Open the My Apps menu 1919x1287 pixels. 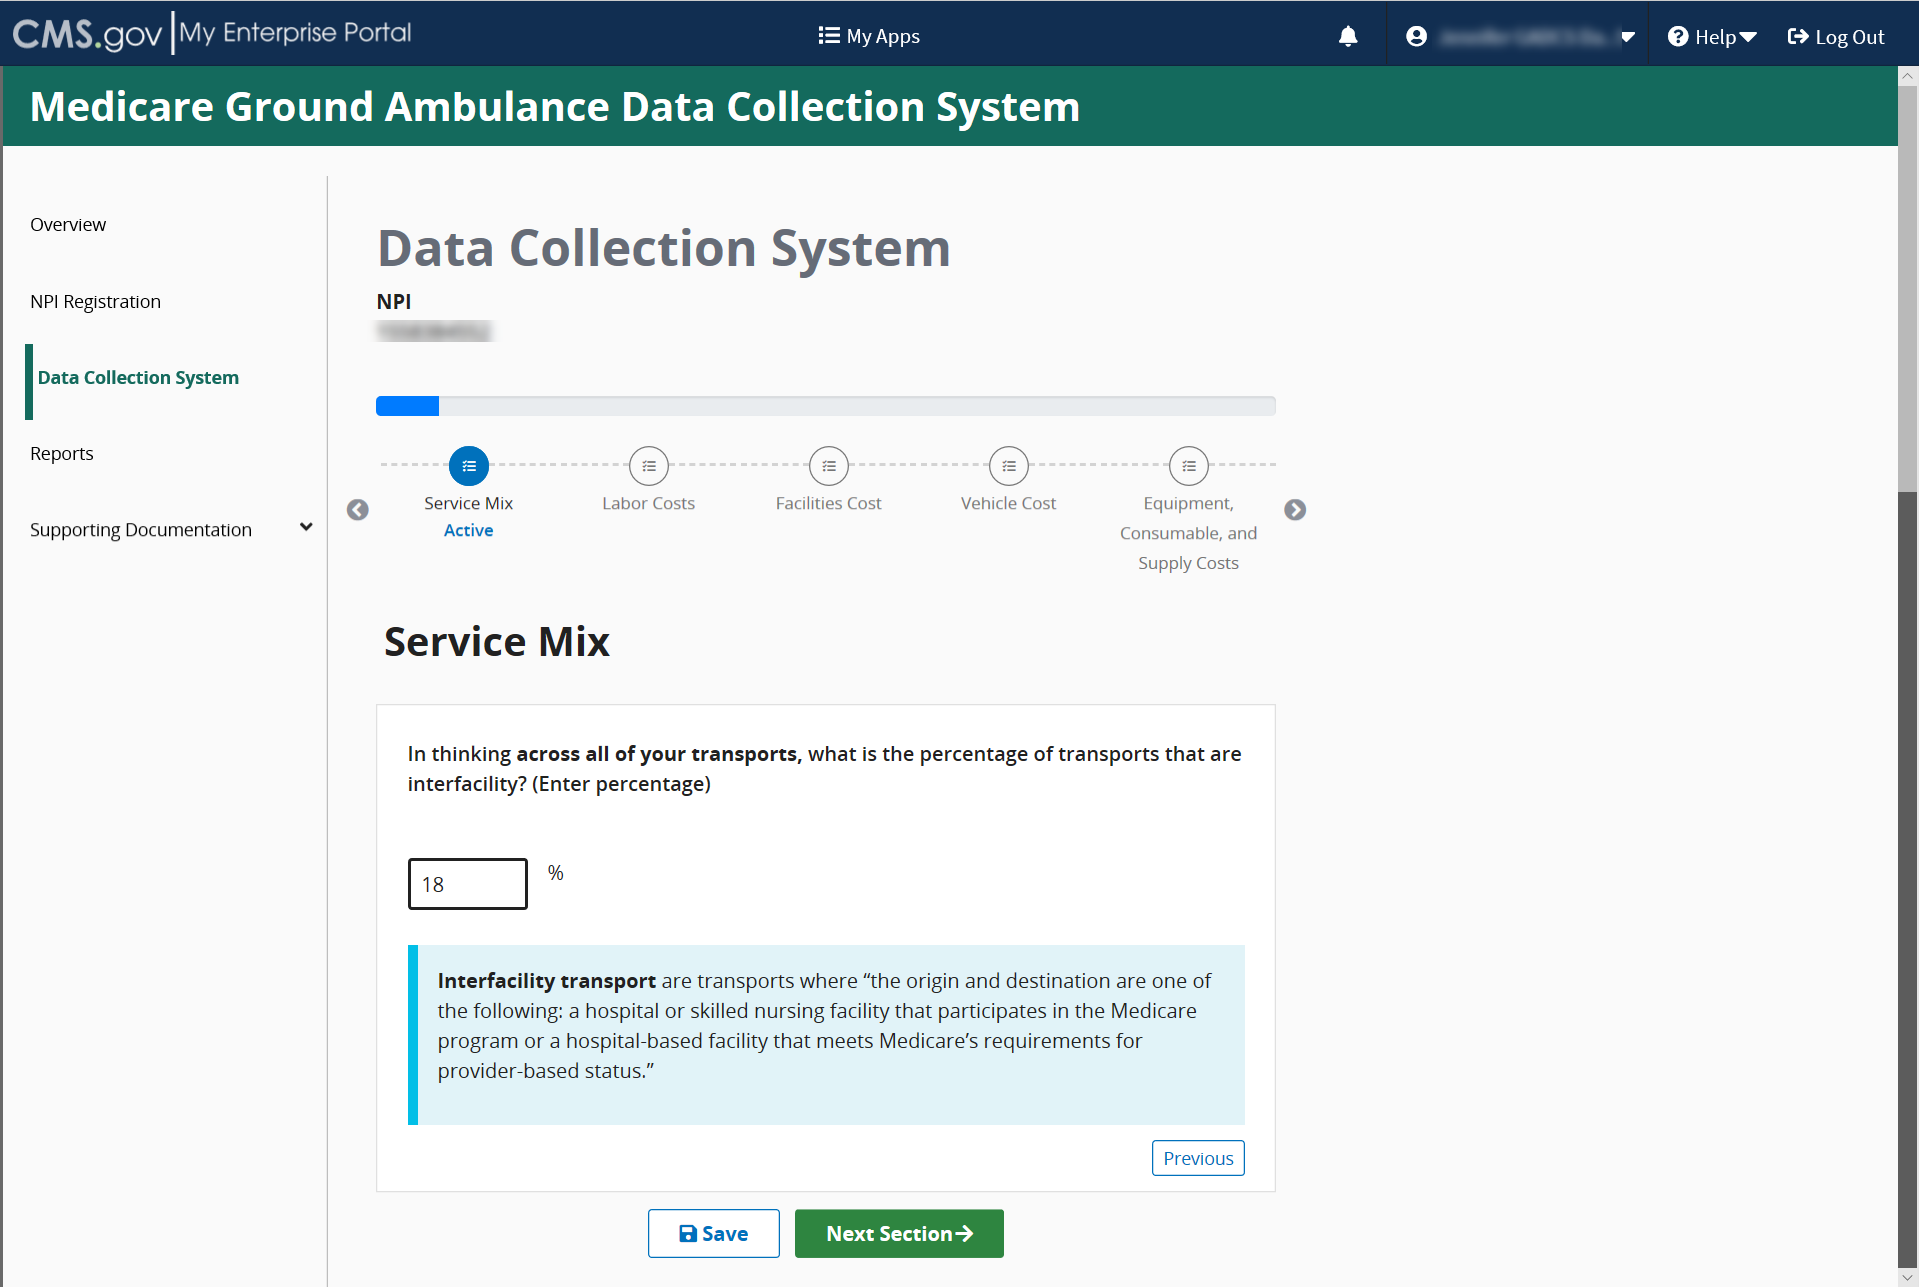pyautogui.click(x=869, y=37)
